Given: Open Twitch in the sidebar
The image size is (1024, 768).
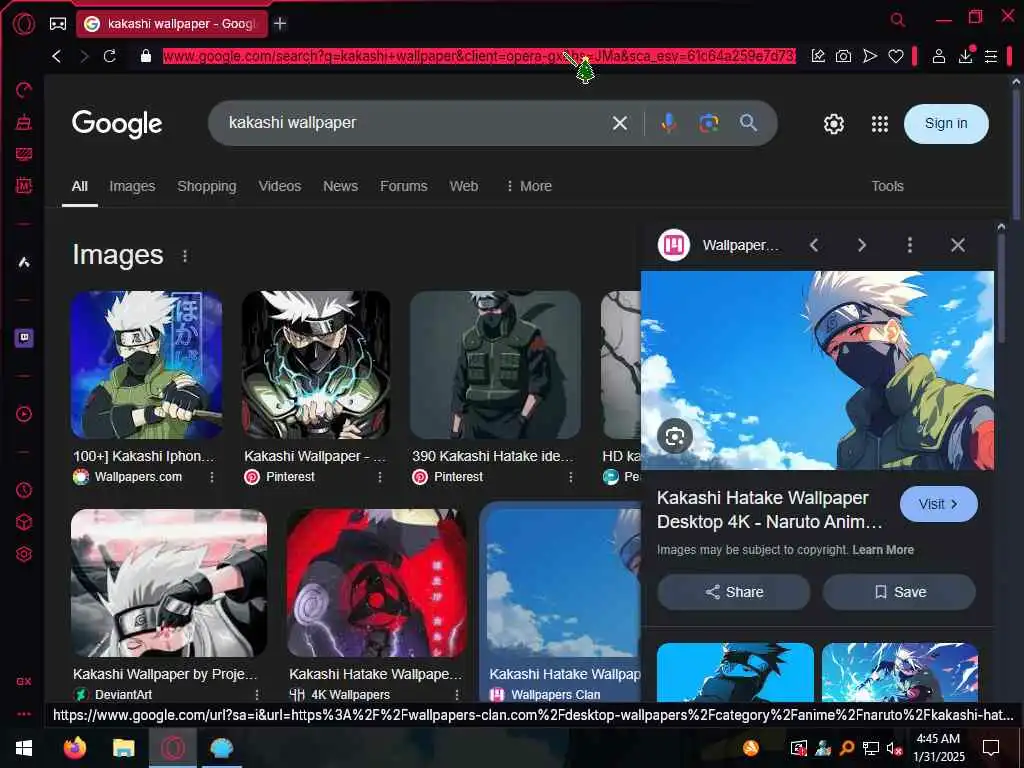Looking at the screenshot, I should (24, 338).
